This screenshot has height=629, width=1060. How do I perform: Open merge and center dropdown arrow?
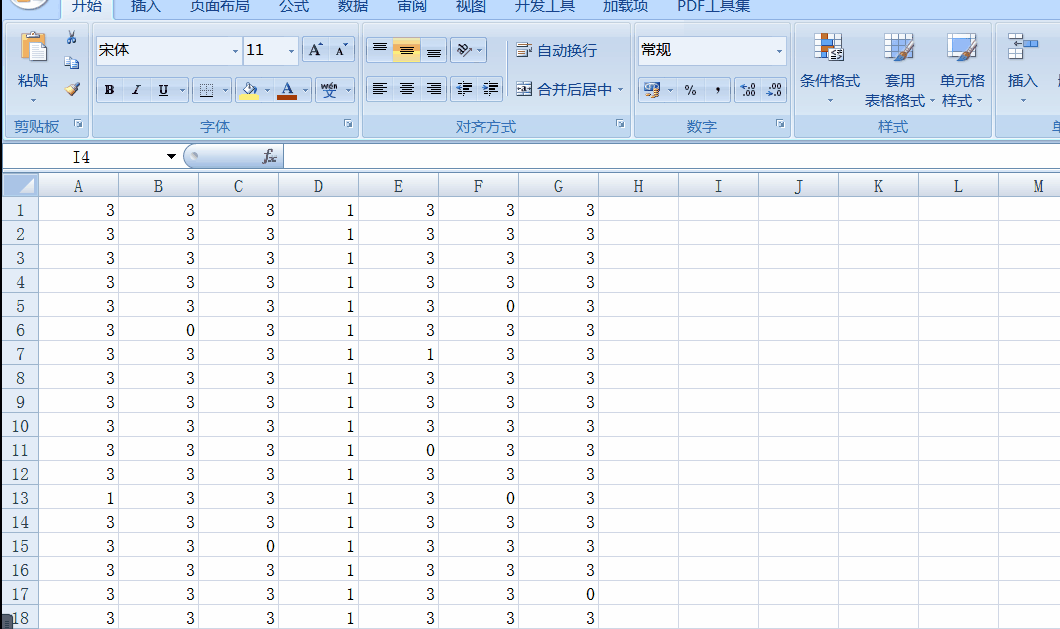point(620,89)
